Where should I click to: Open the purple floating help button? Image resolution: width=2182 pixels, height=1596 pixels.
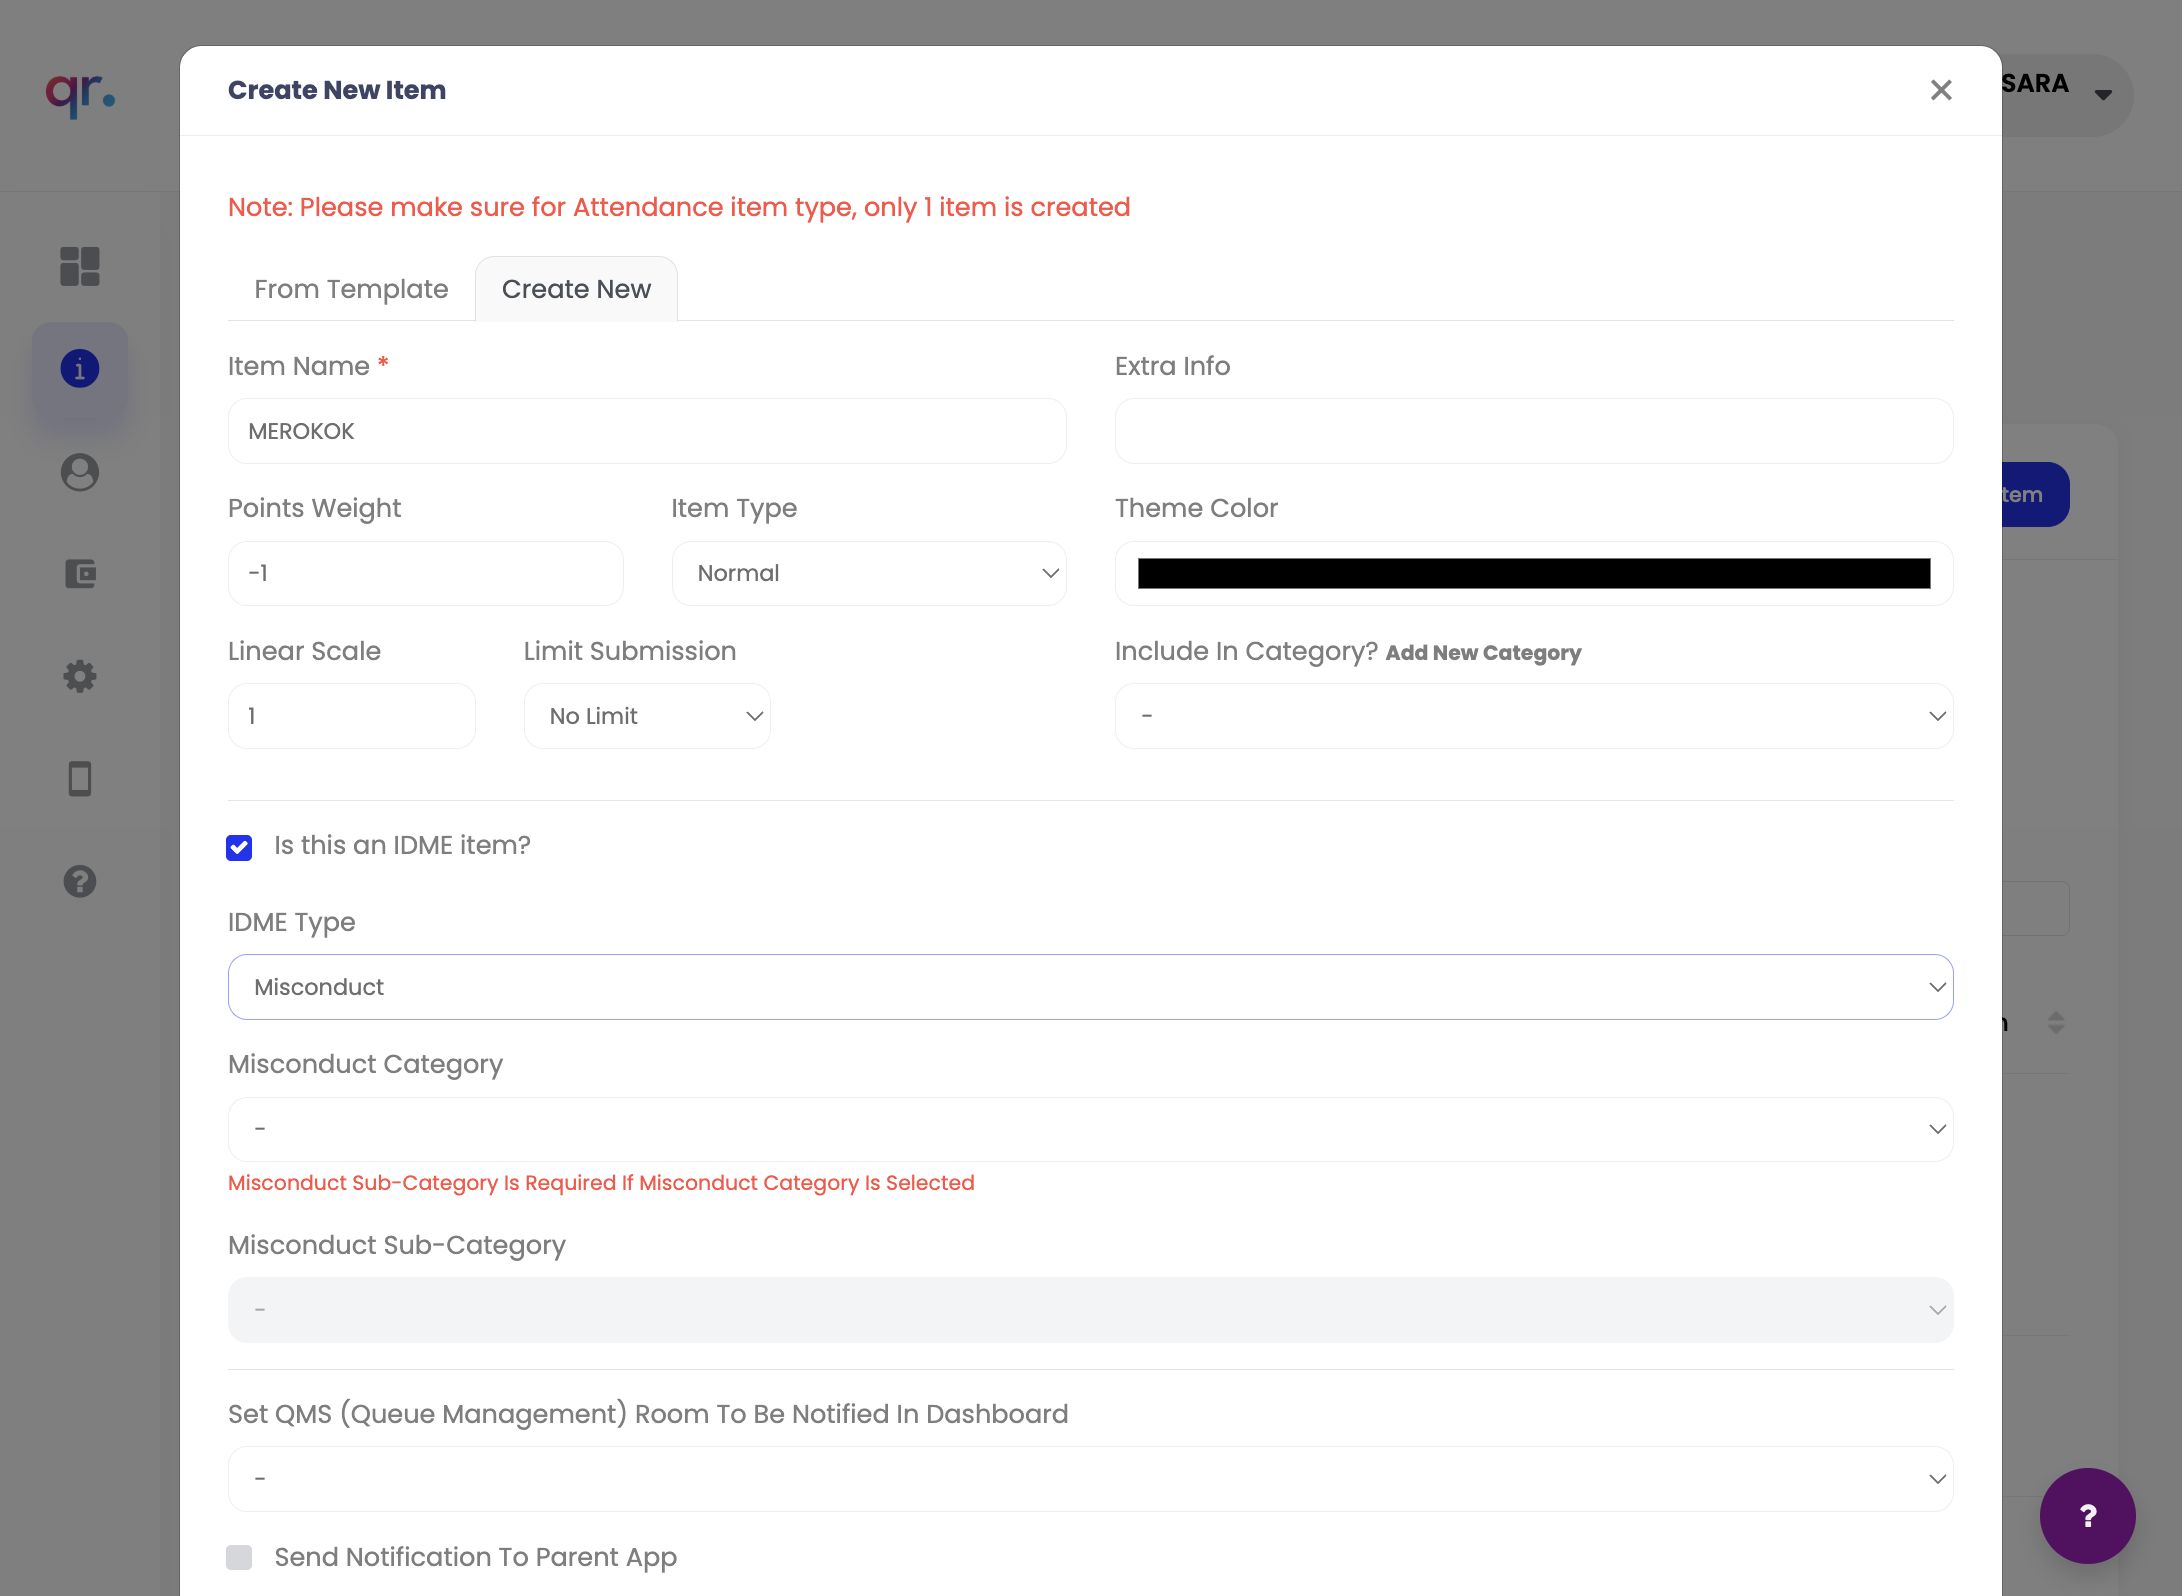pos(2088,1516)
